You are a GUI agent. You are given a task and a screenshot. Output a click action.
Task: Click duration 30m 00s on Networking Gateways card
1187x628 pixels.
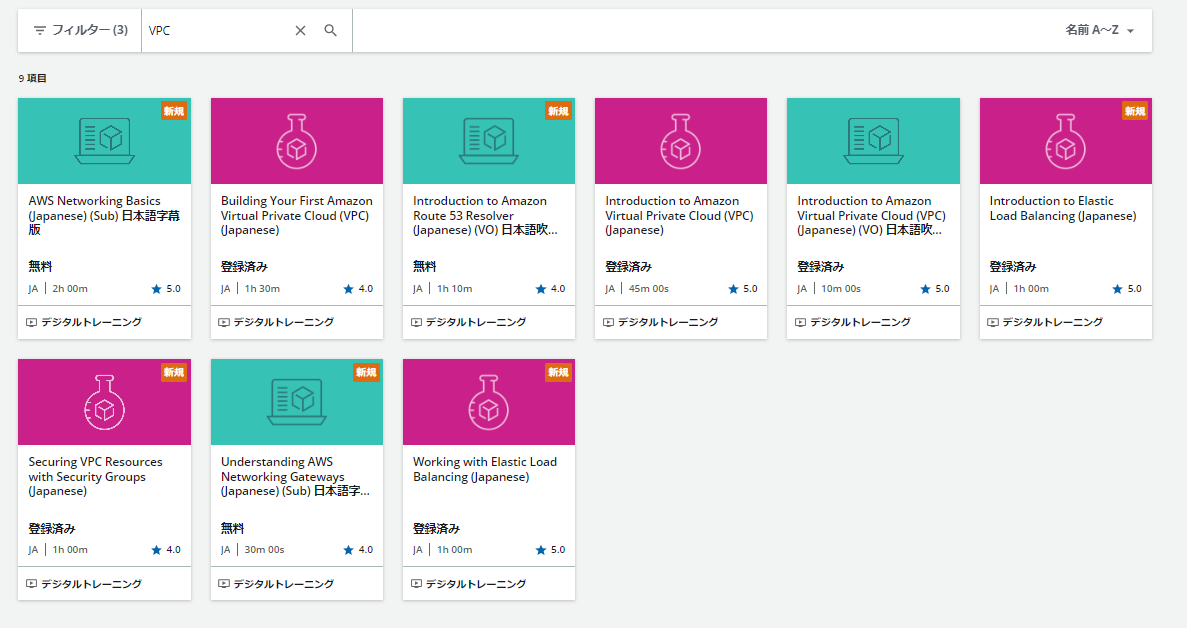point(264,549)
